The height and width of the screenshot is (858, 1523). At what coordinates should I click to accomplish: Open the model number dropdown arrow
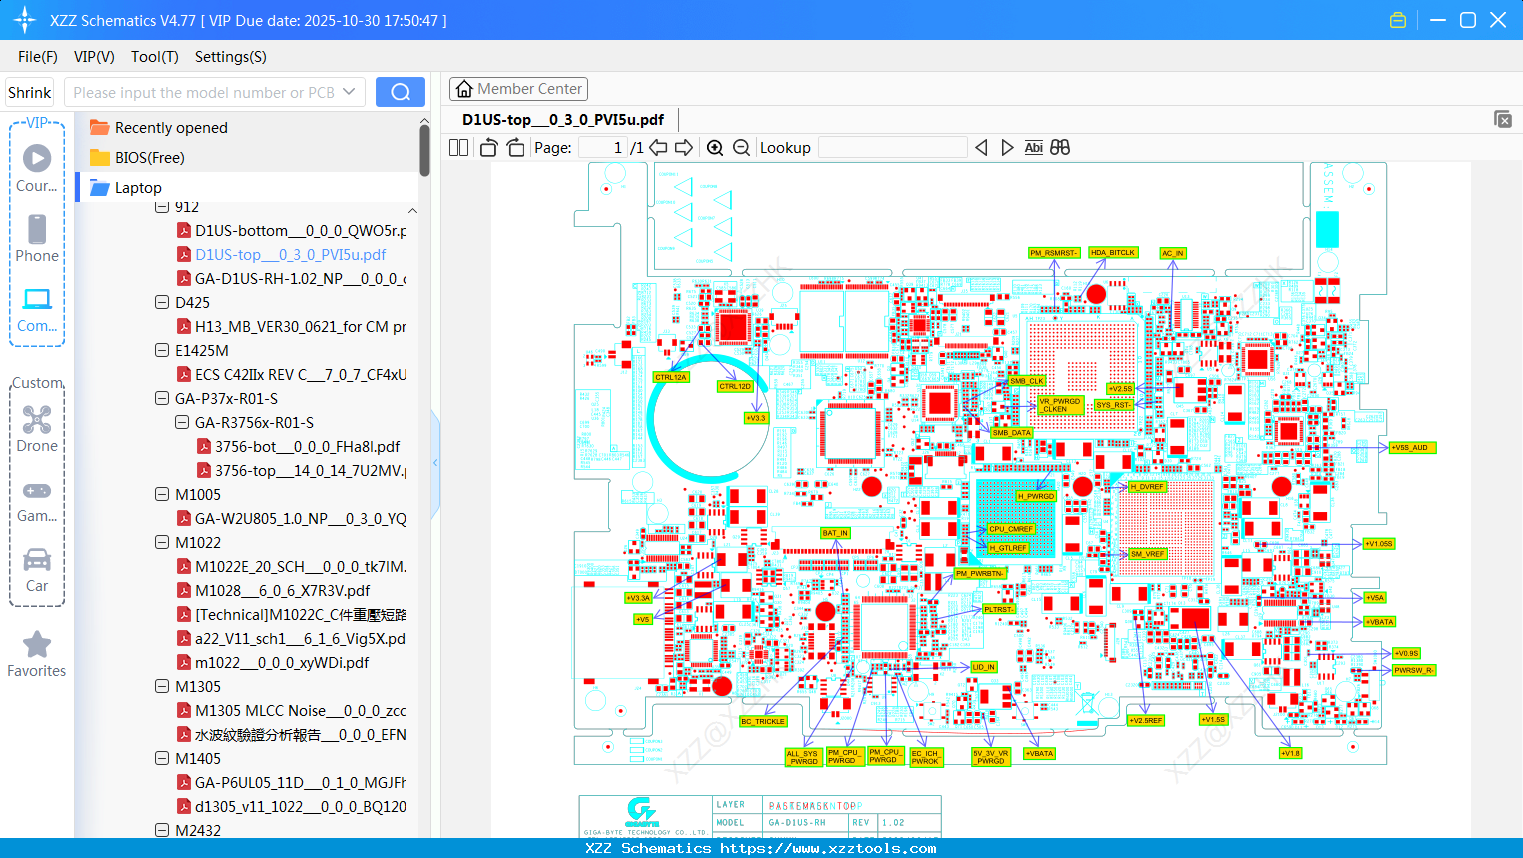point(349,92)
